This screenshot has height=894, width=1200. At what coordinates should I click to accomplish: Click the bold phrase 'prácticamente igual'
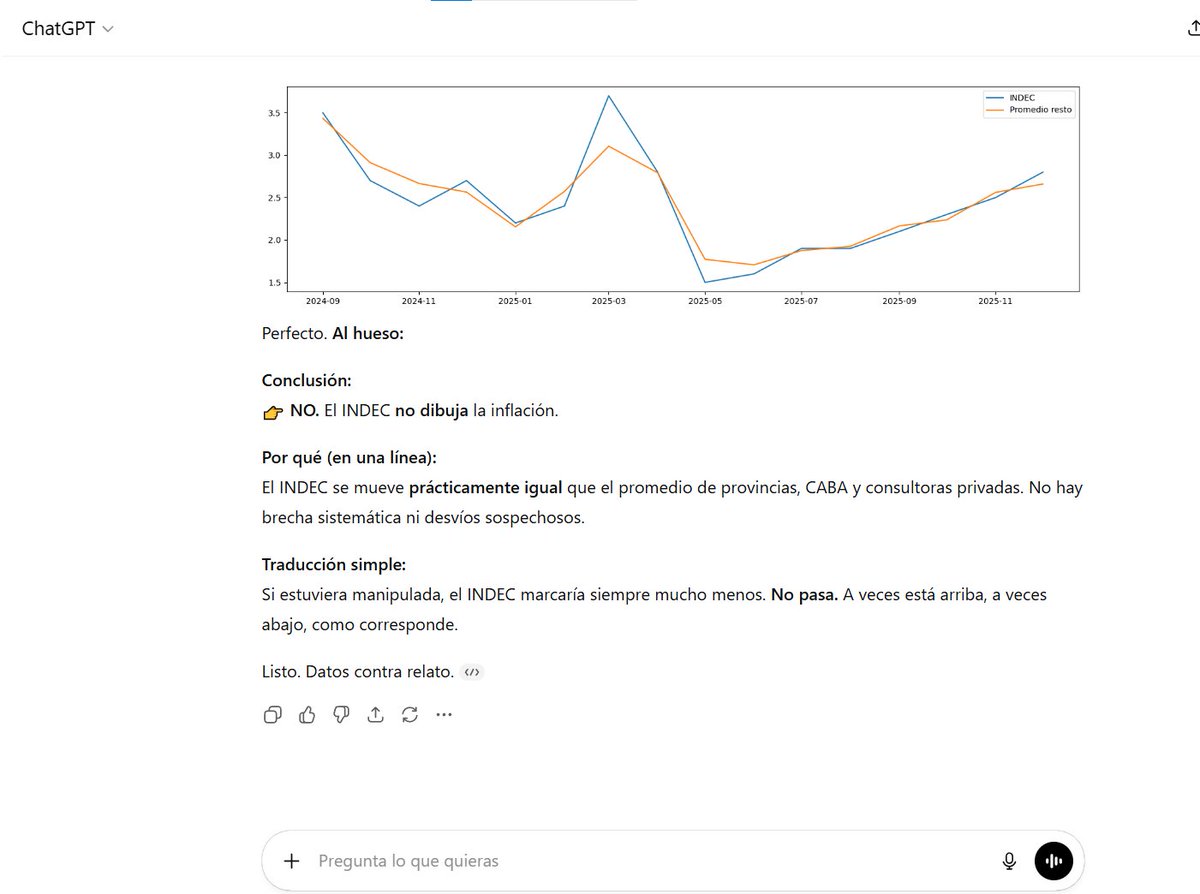486,488
